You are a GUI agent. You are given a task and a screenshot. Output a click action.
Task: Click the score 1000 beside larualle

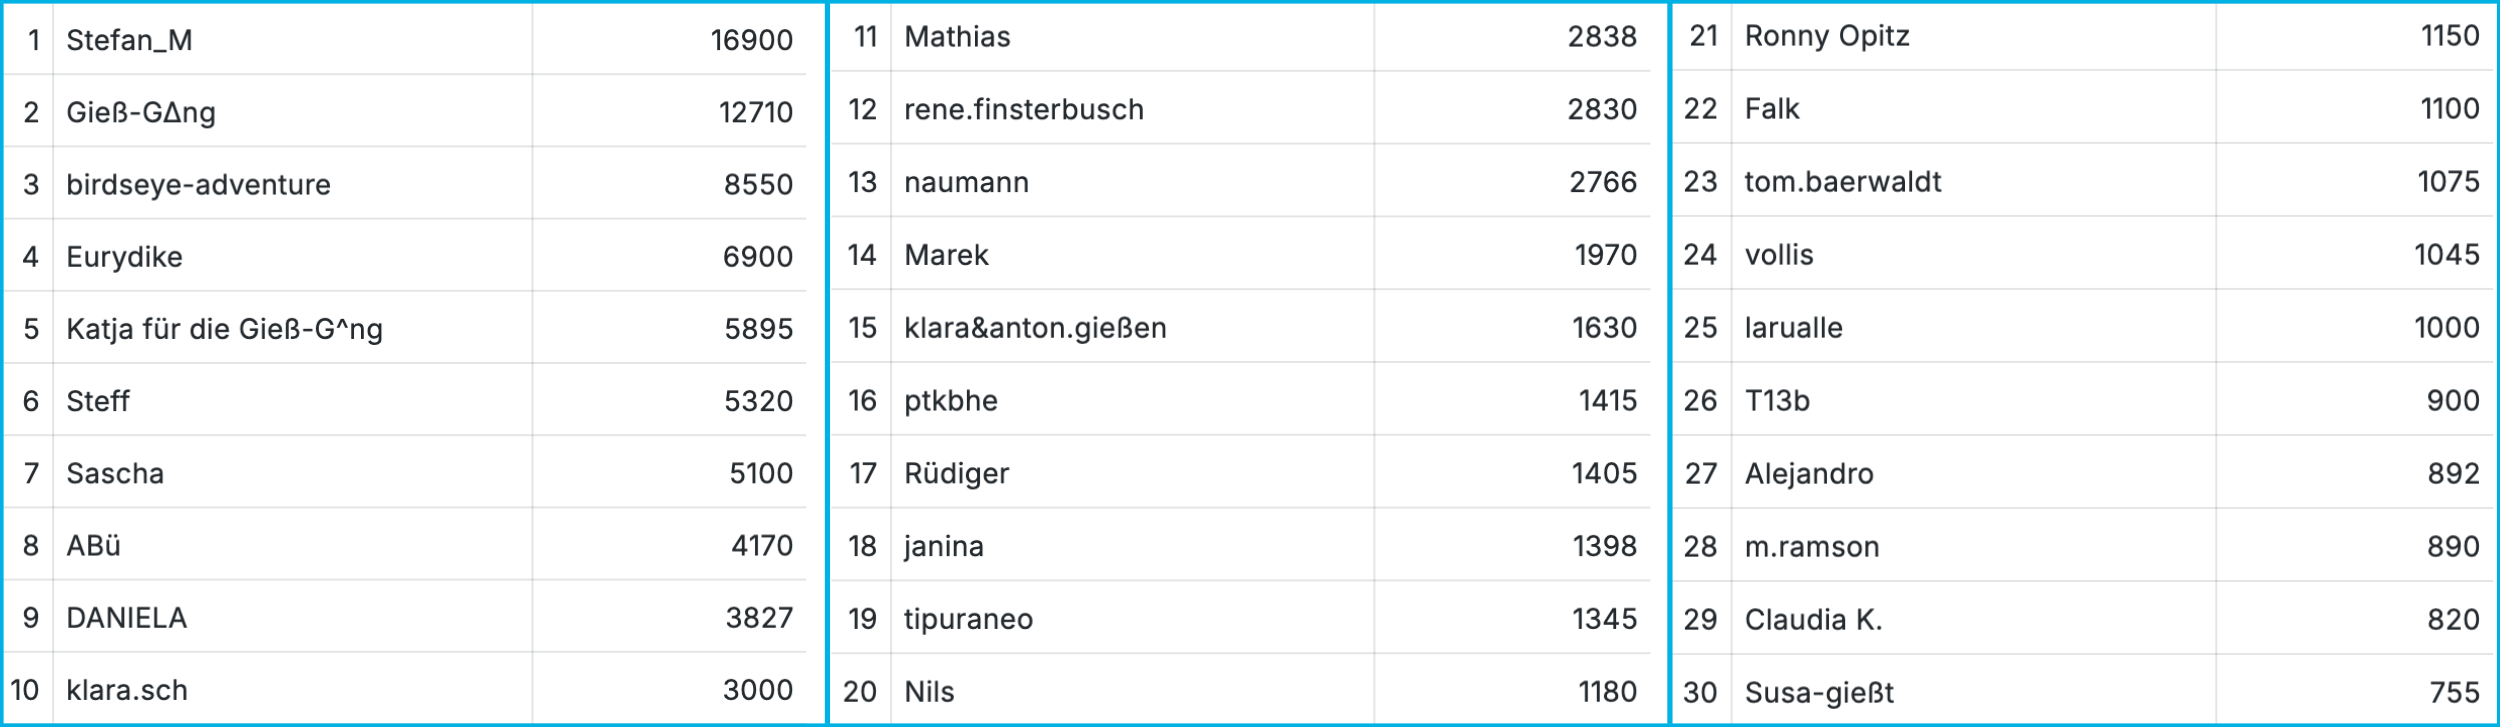2446,328
